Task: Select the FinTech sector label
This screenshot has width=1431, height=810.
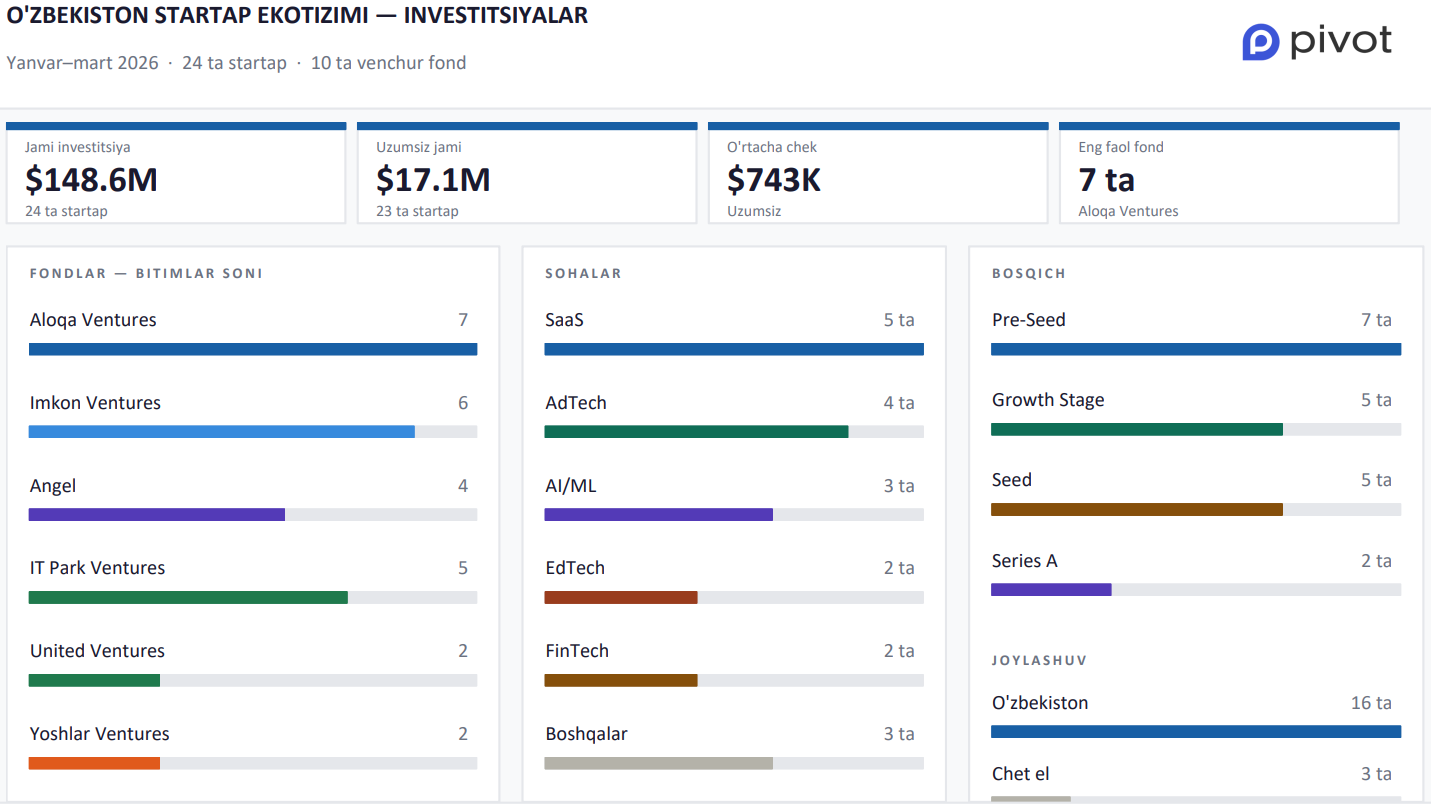Action: tap(577, 651)
